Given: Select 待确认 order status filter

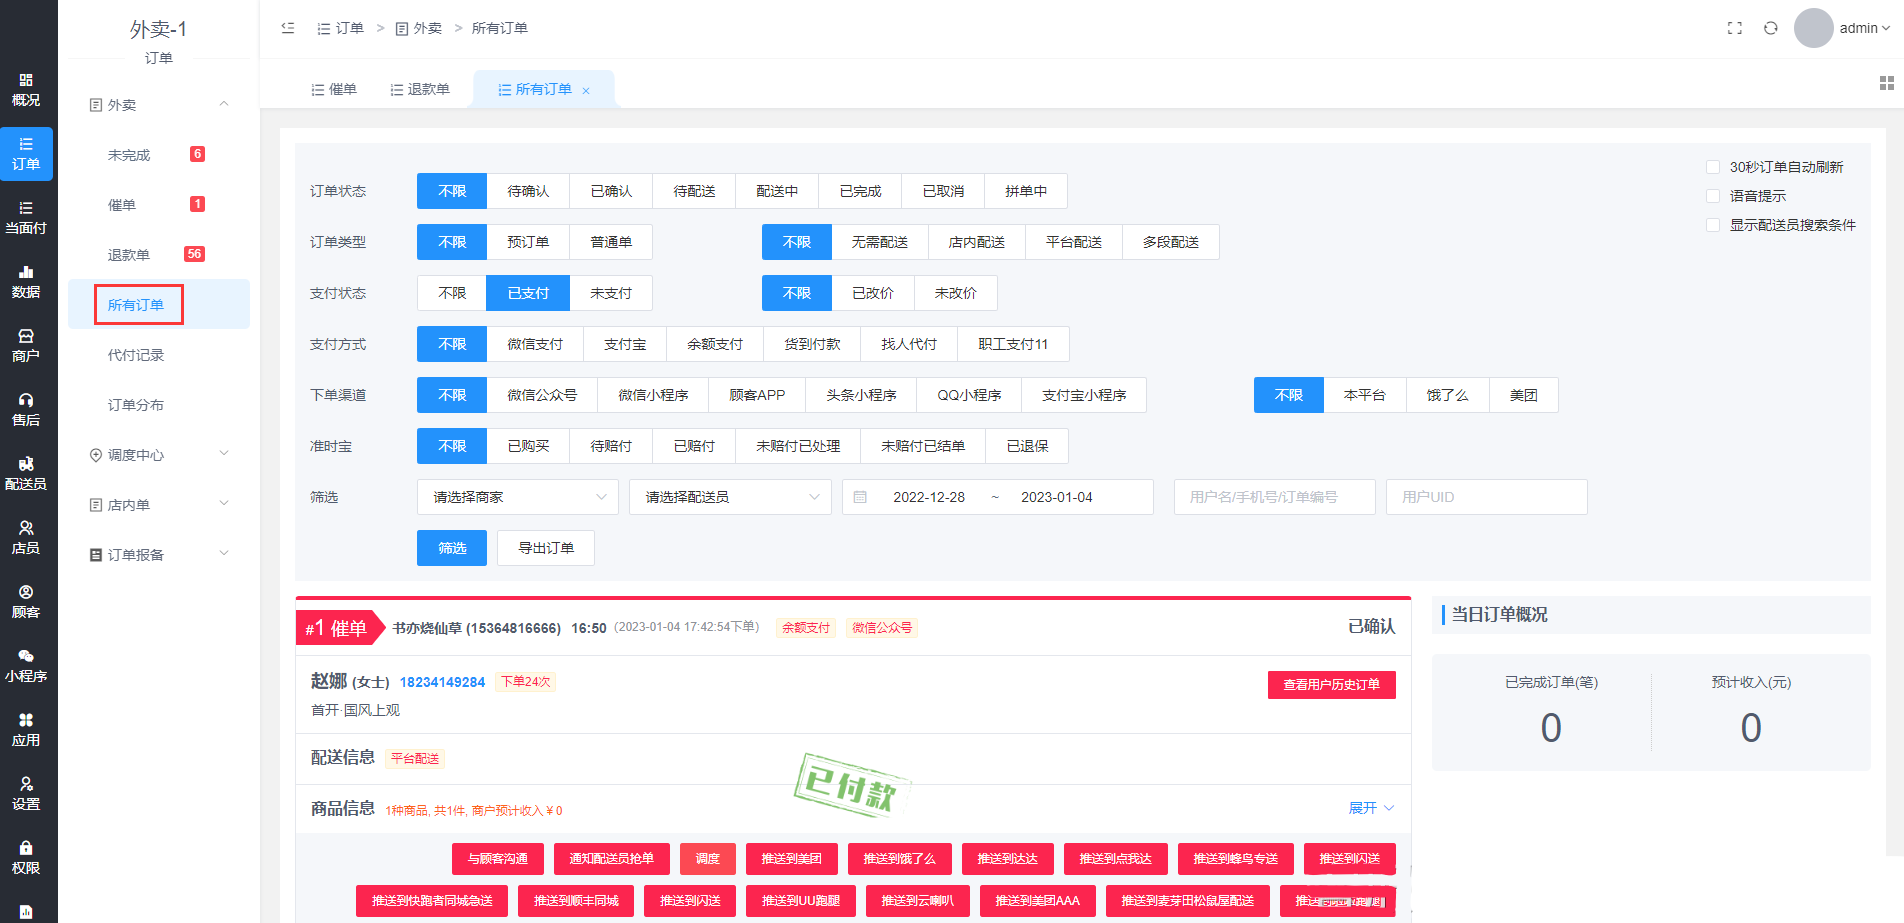Looking at the screenshot, I should pyautogui.click(x=528, y=191).
